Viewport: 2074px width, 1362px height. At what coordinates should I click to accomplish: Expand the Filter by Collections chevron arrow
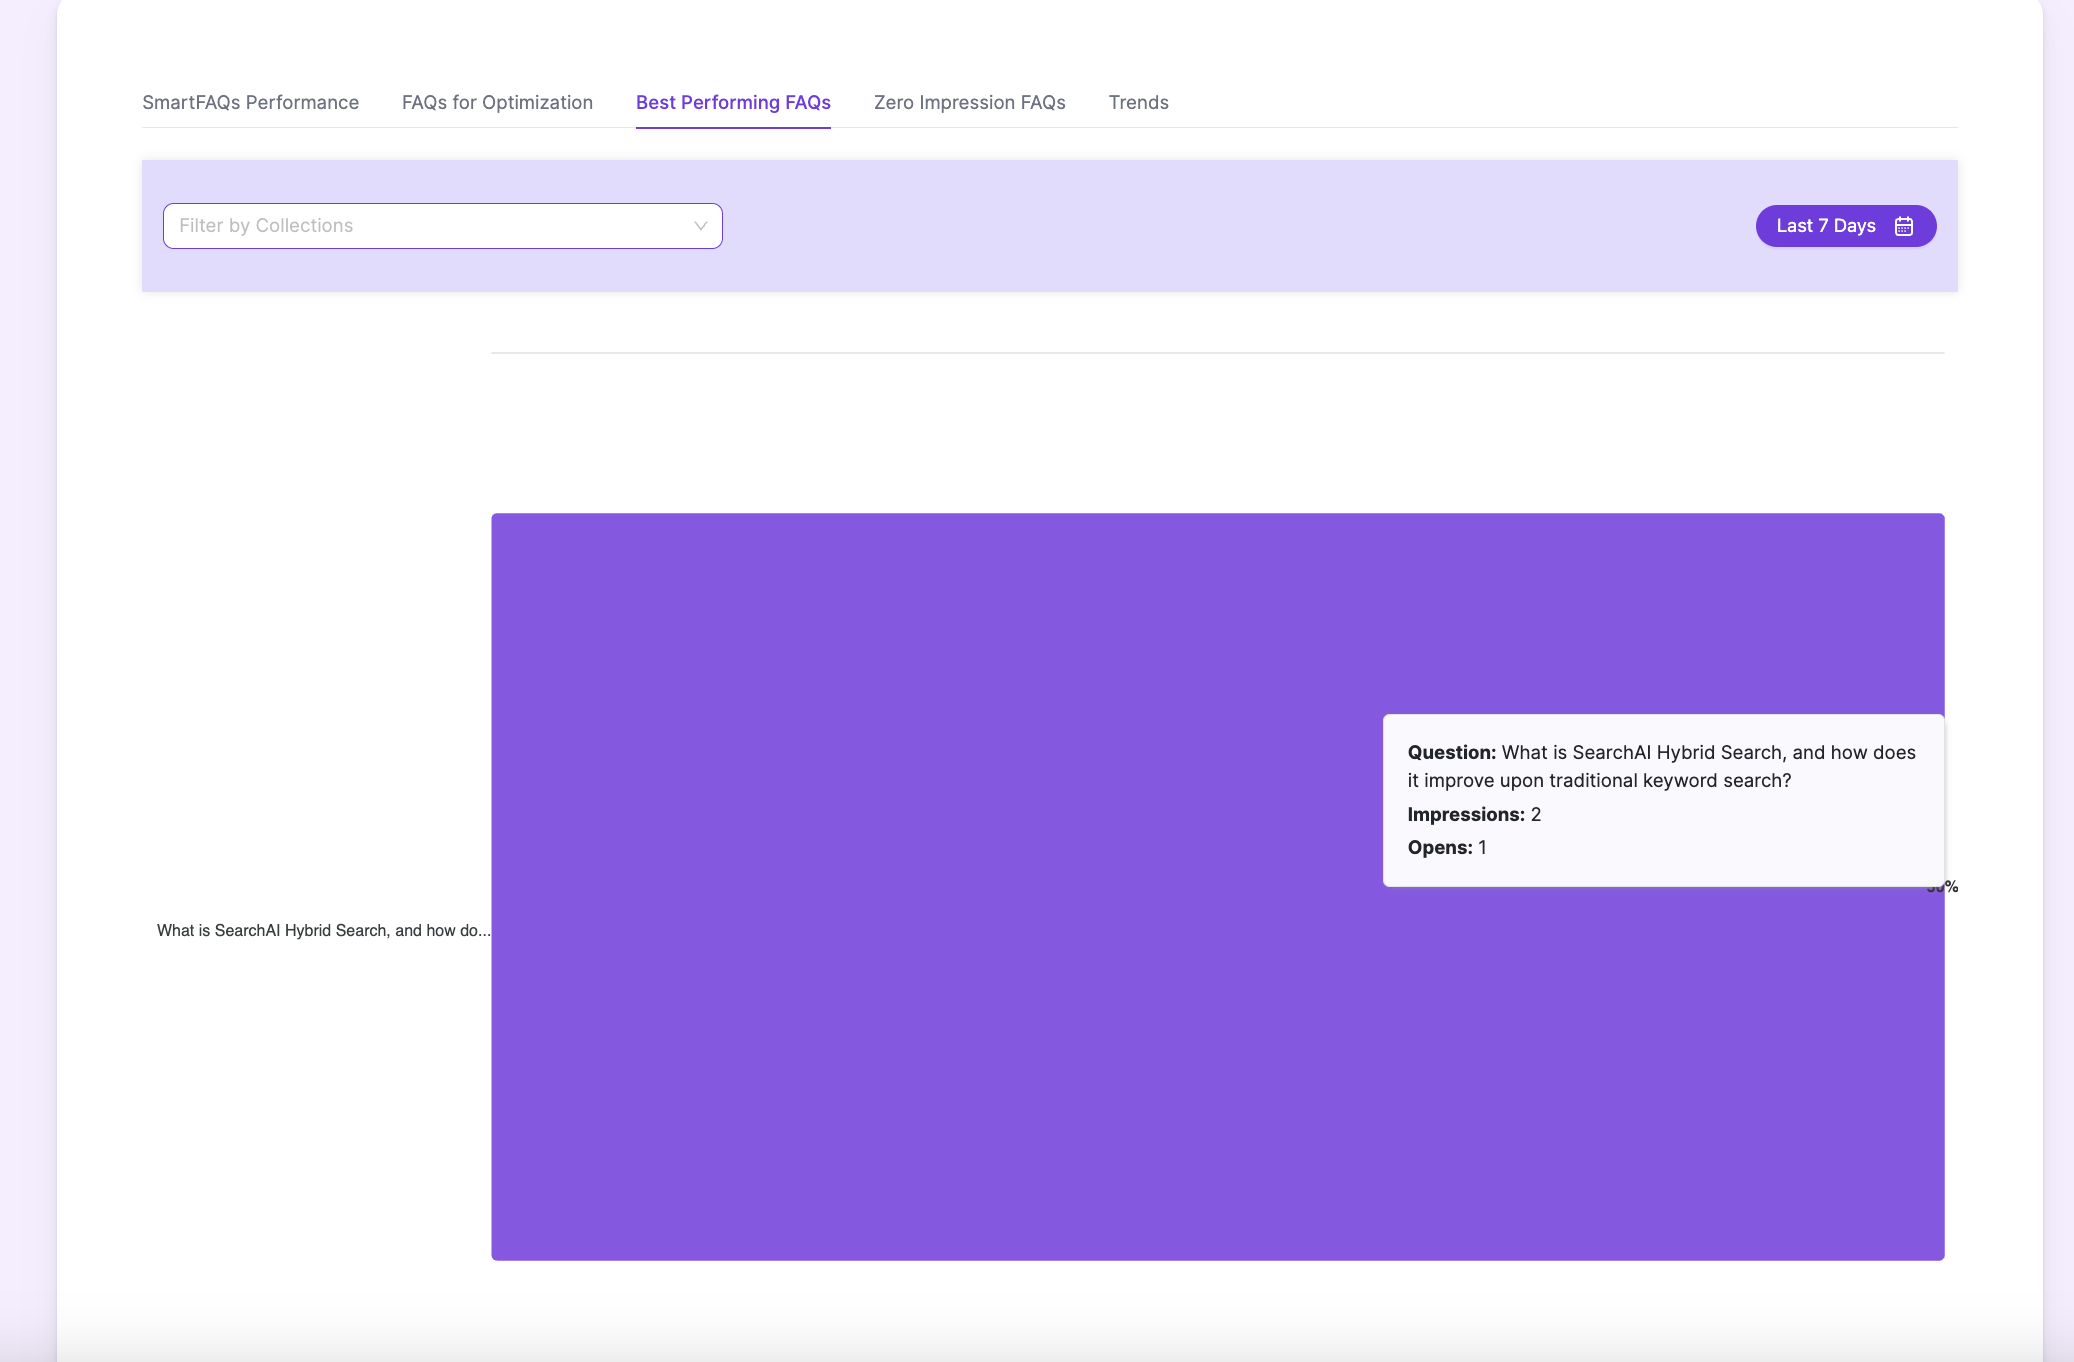(x=700, y=226)
